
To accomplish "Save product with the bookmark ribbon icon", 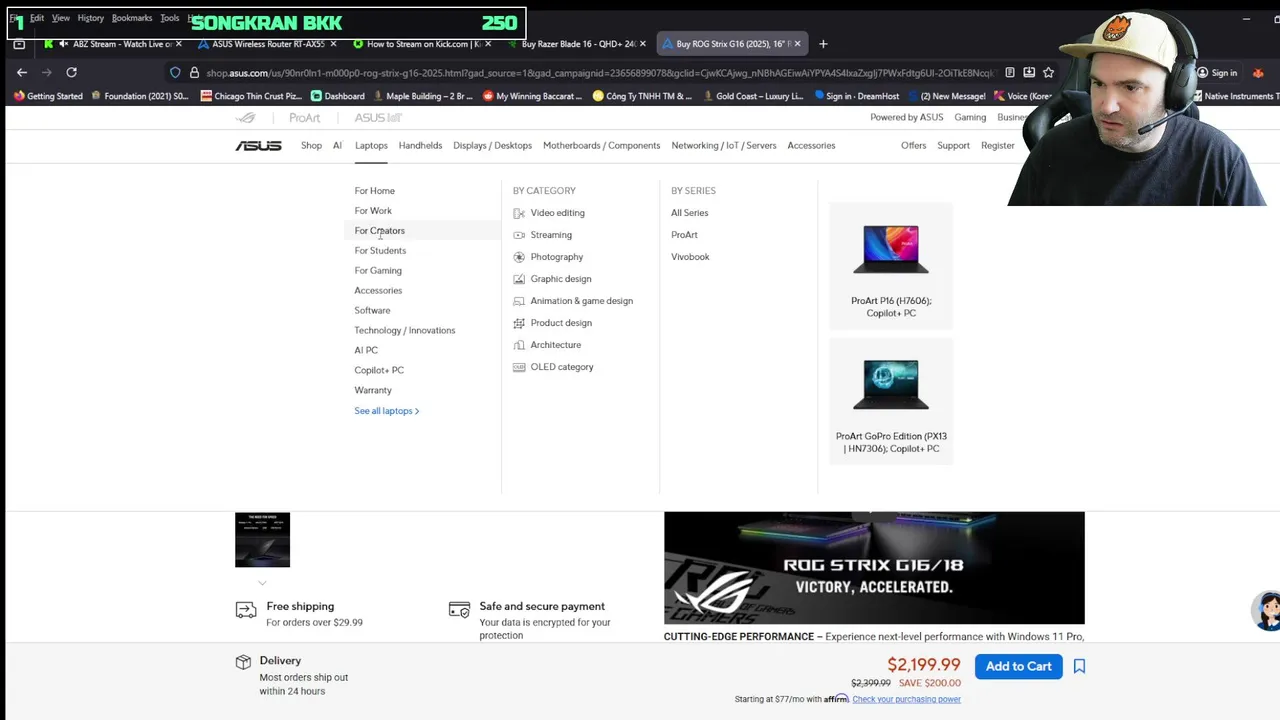I will (x=1079, y=666).
